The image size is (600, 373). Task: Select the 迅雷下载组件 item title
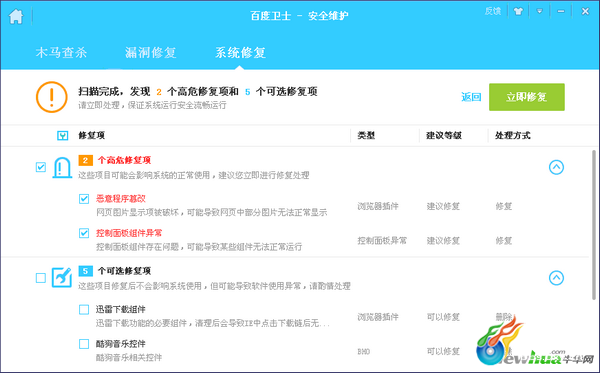pyautogui.click(x=121, y=309)
